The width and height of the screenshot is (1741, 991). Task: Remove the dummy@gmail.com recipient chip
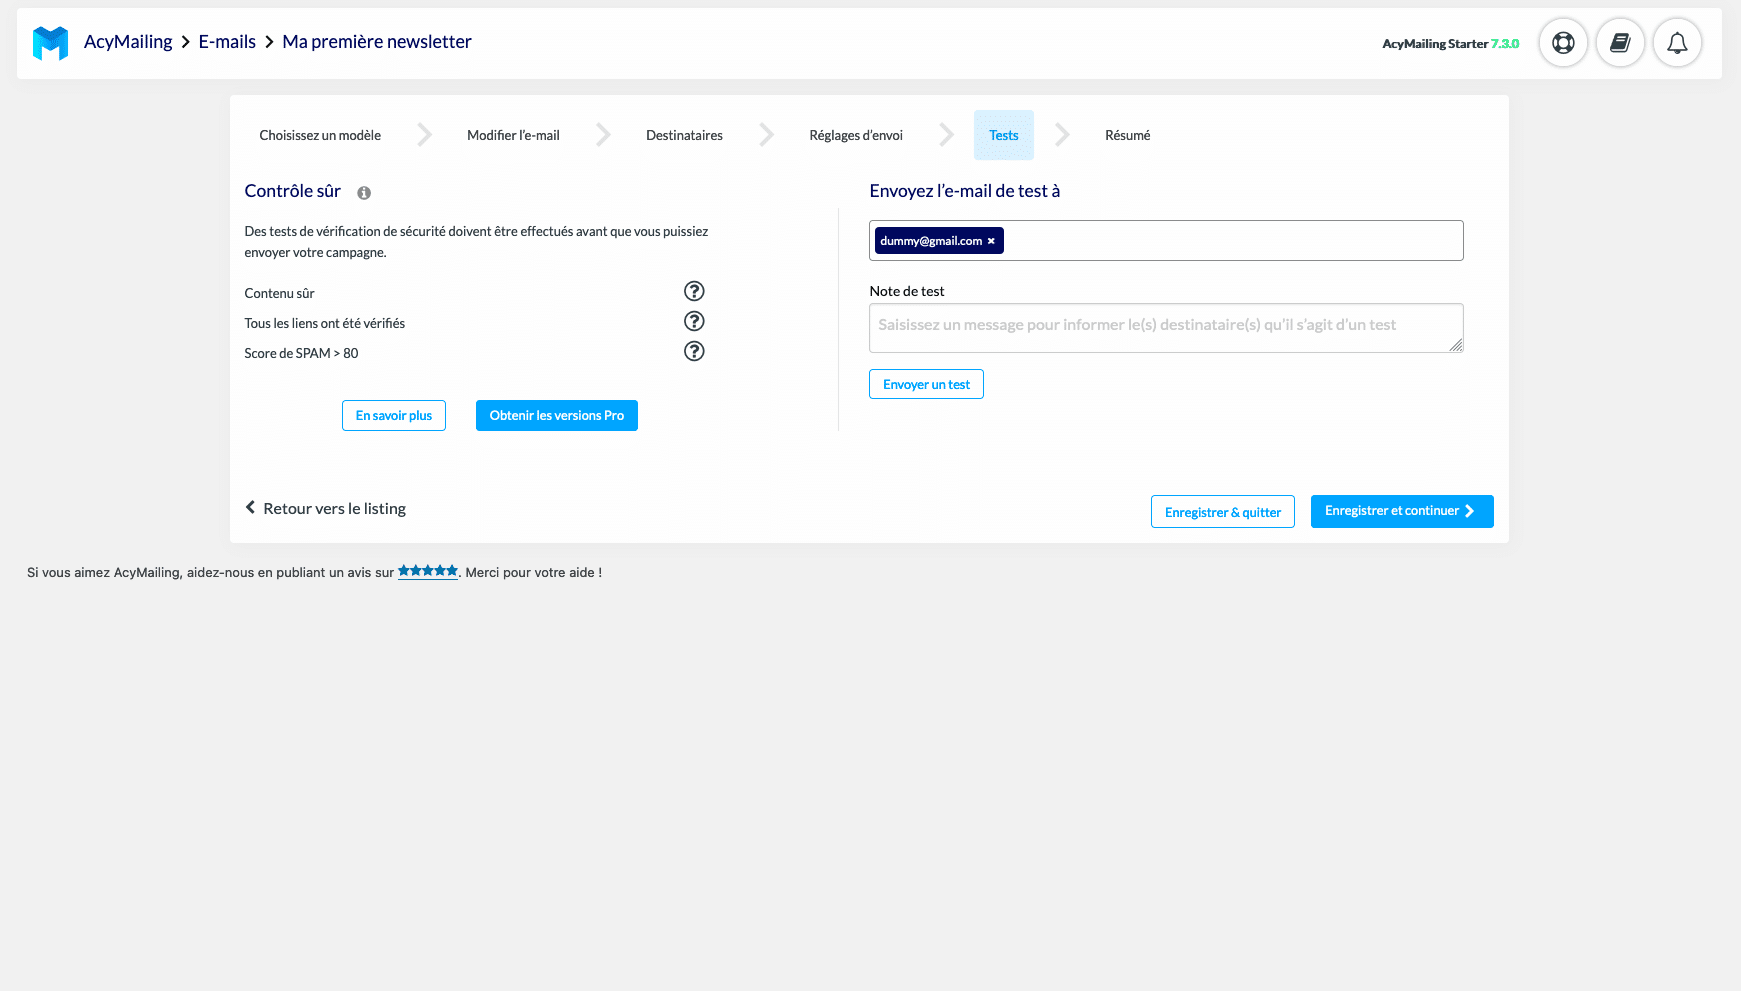pos(991,240)
